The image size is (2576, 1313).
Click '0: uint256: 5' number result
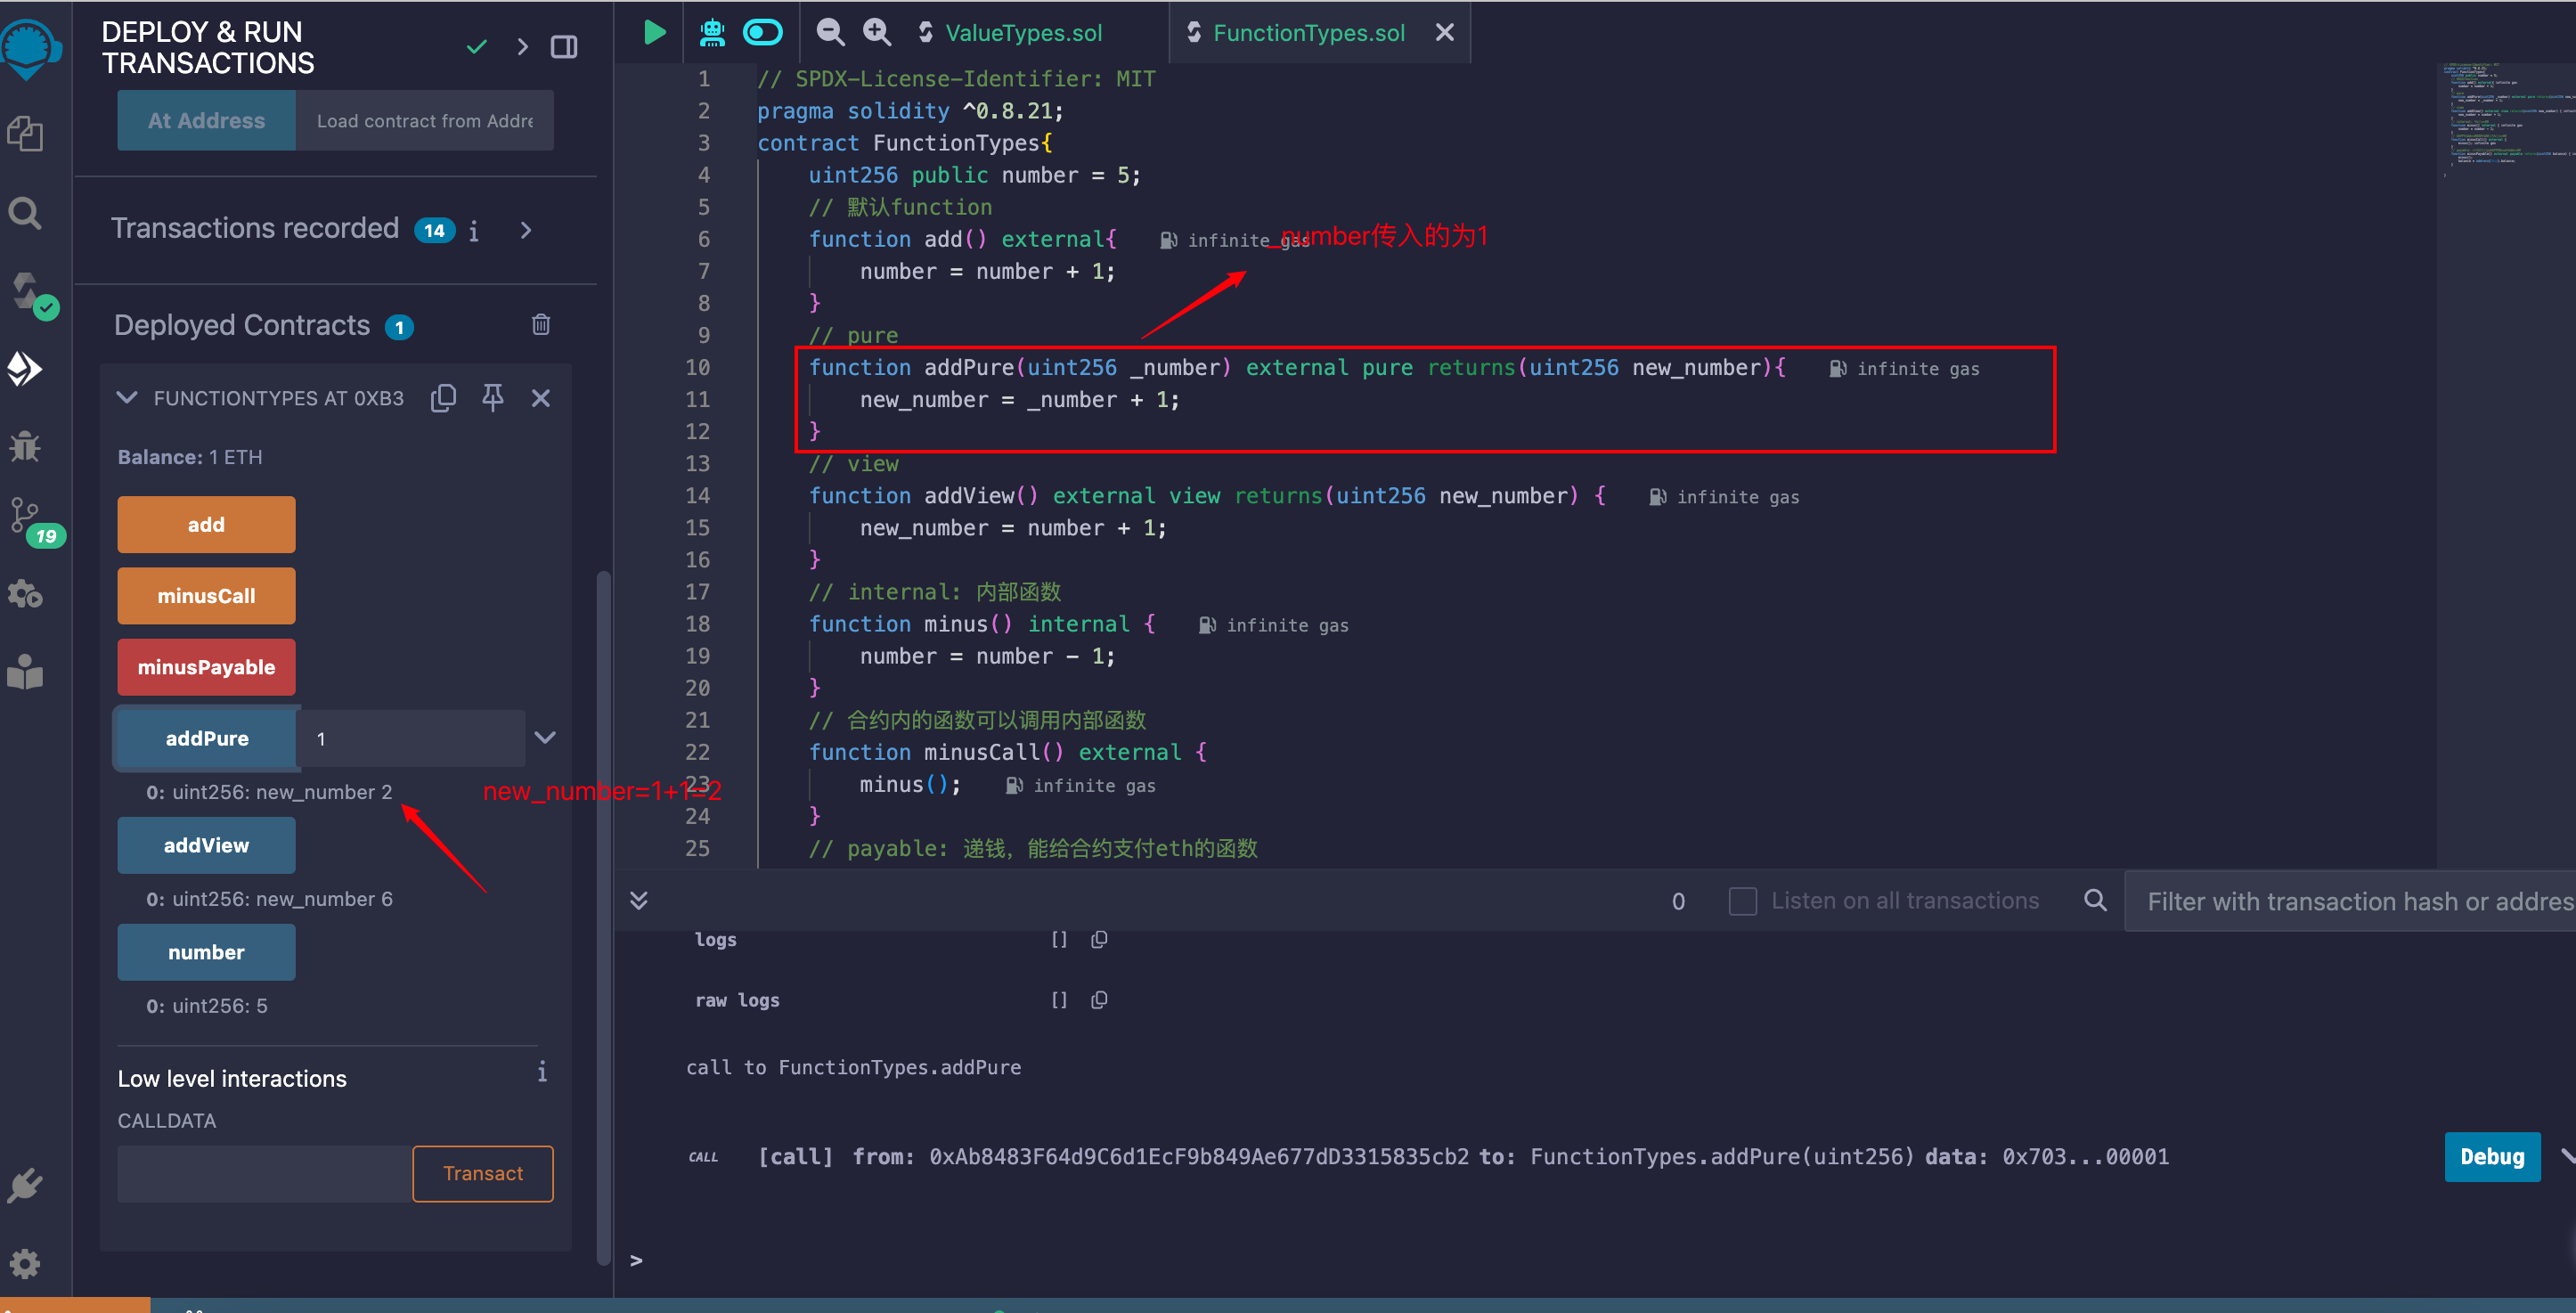(207, 1006)
